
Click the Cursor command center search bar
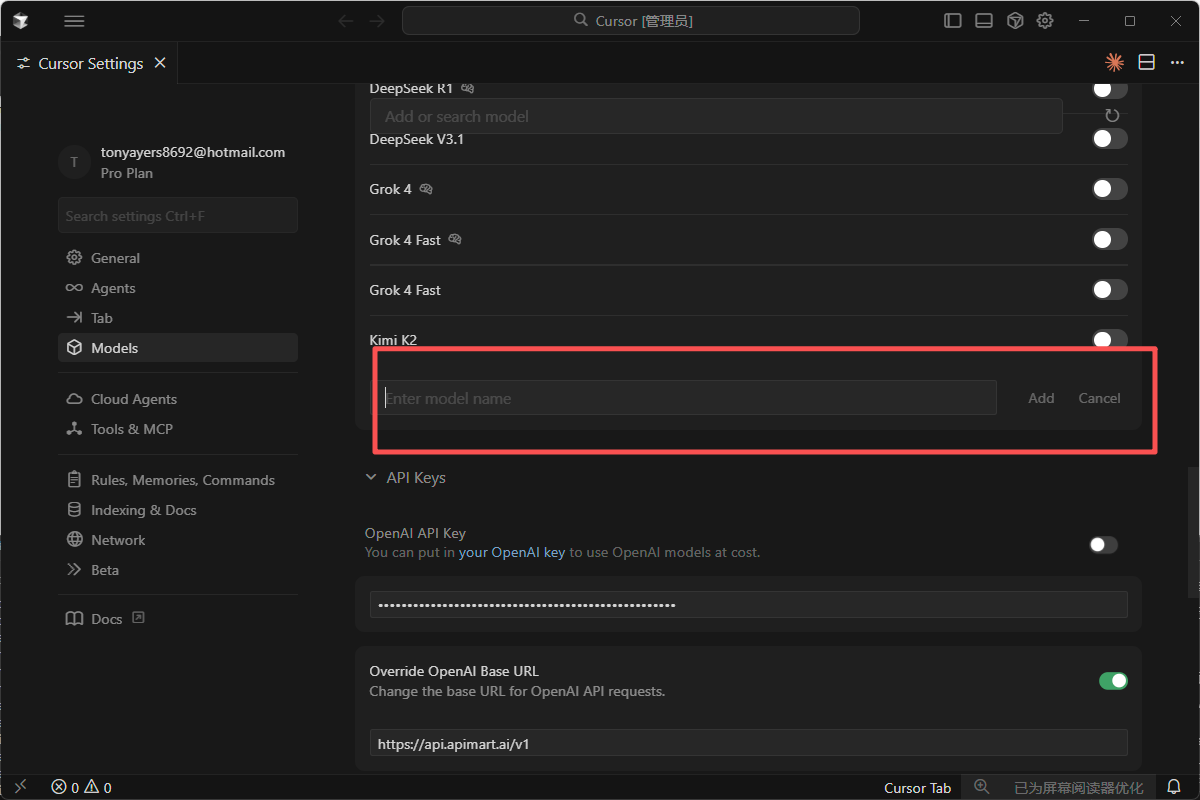click(631, 20)
